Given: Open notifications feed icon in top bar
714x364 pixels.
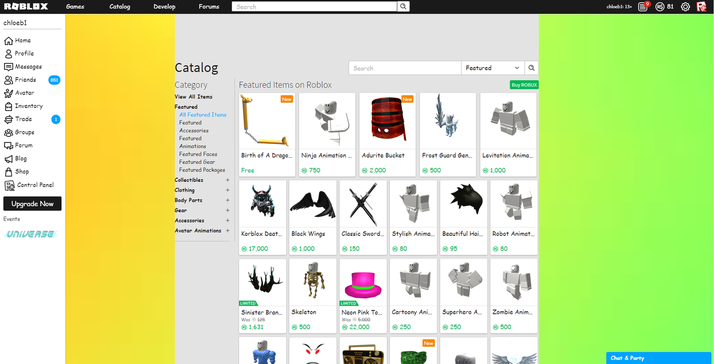Looking at the screenshot, I should pyautogui.click(x=643, y=6).
